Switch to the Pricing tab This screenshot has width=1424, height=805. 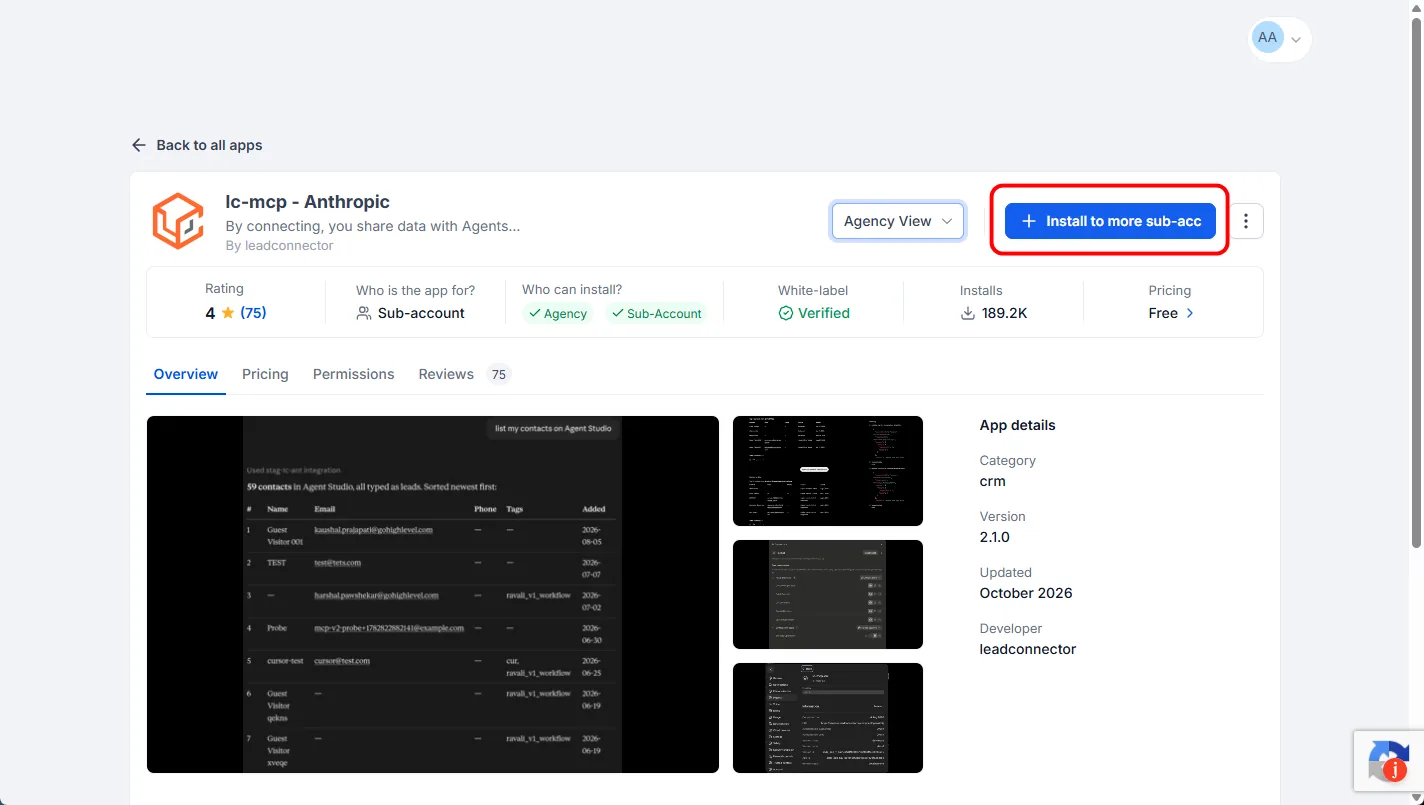coord(265,374)
